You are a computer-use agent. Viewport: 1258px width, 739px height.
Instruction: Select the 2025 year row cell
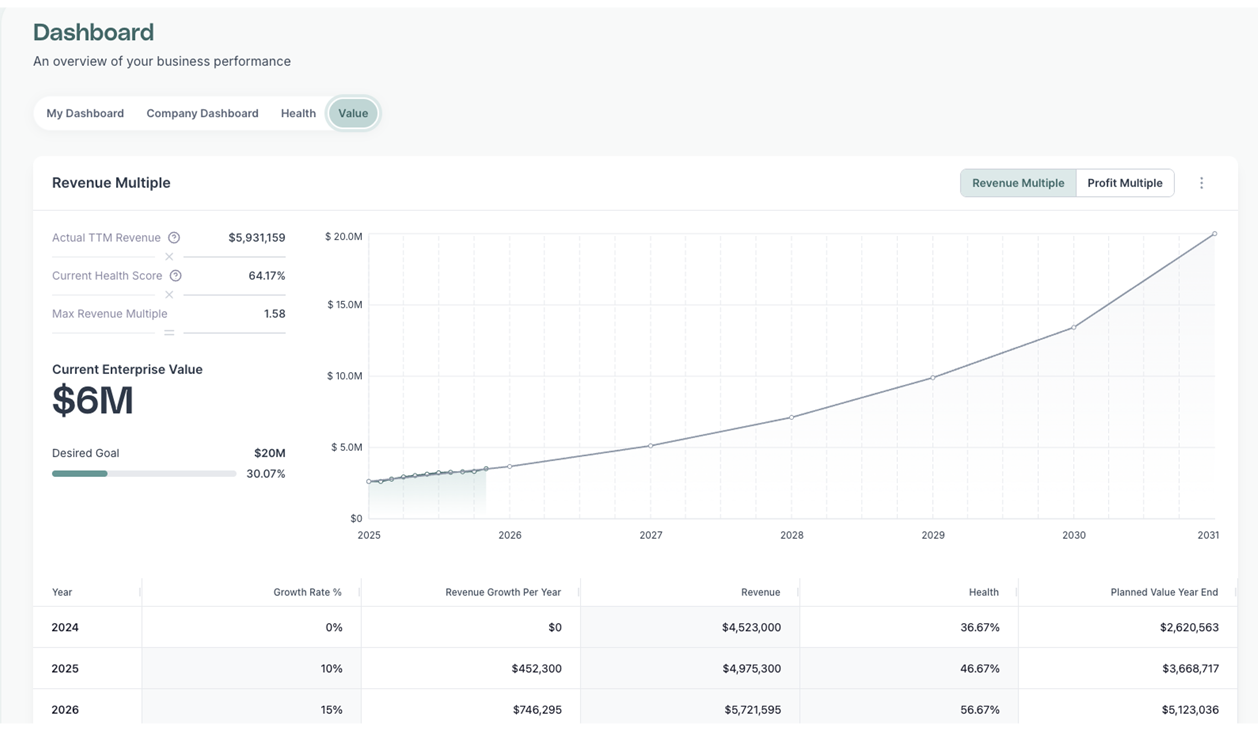(x=87, y=668)
